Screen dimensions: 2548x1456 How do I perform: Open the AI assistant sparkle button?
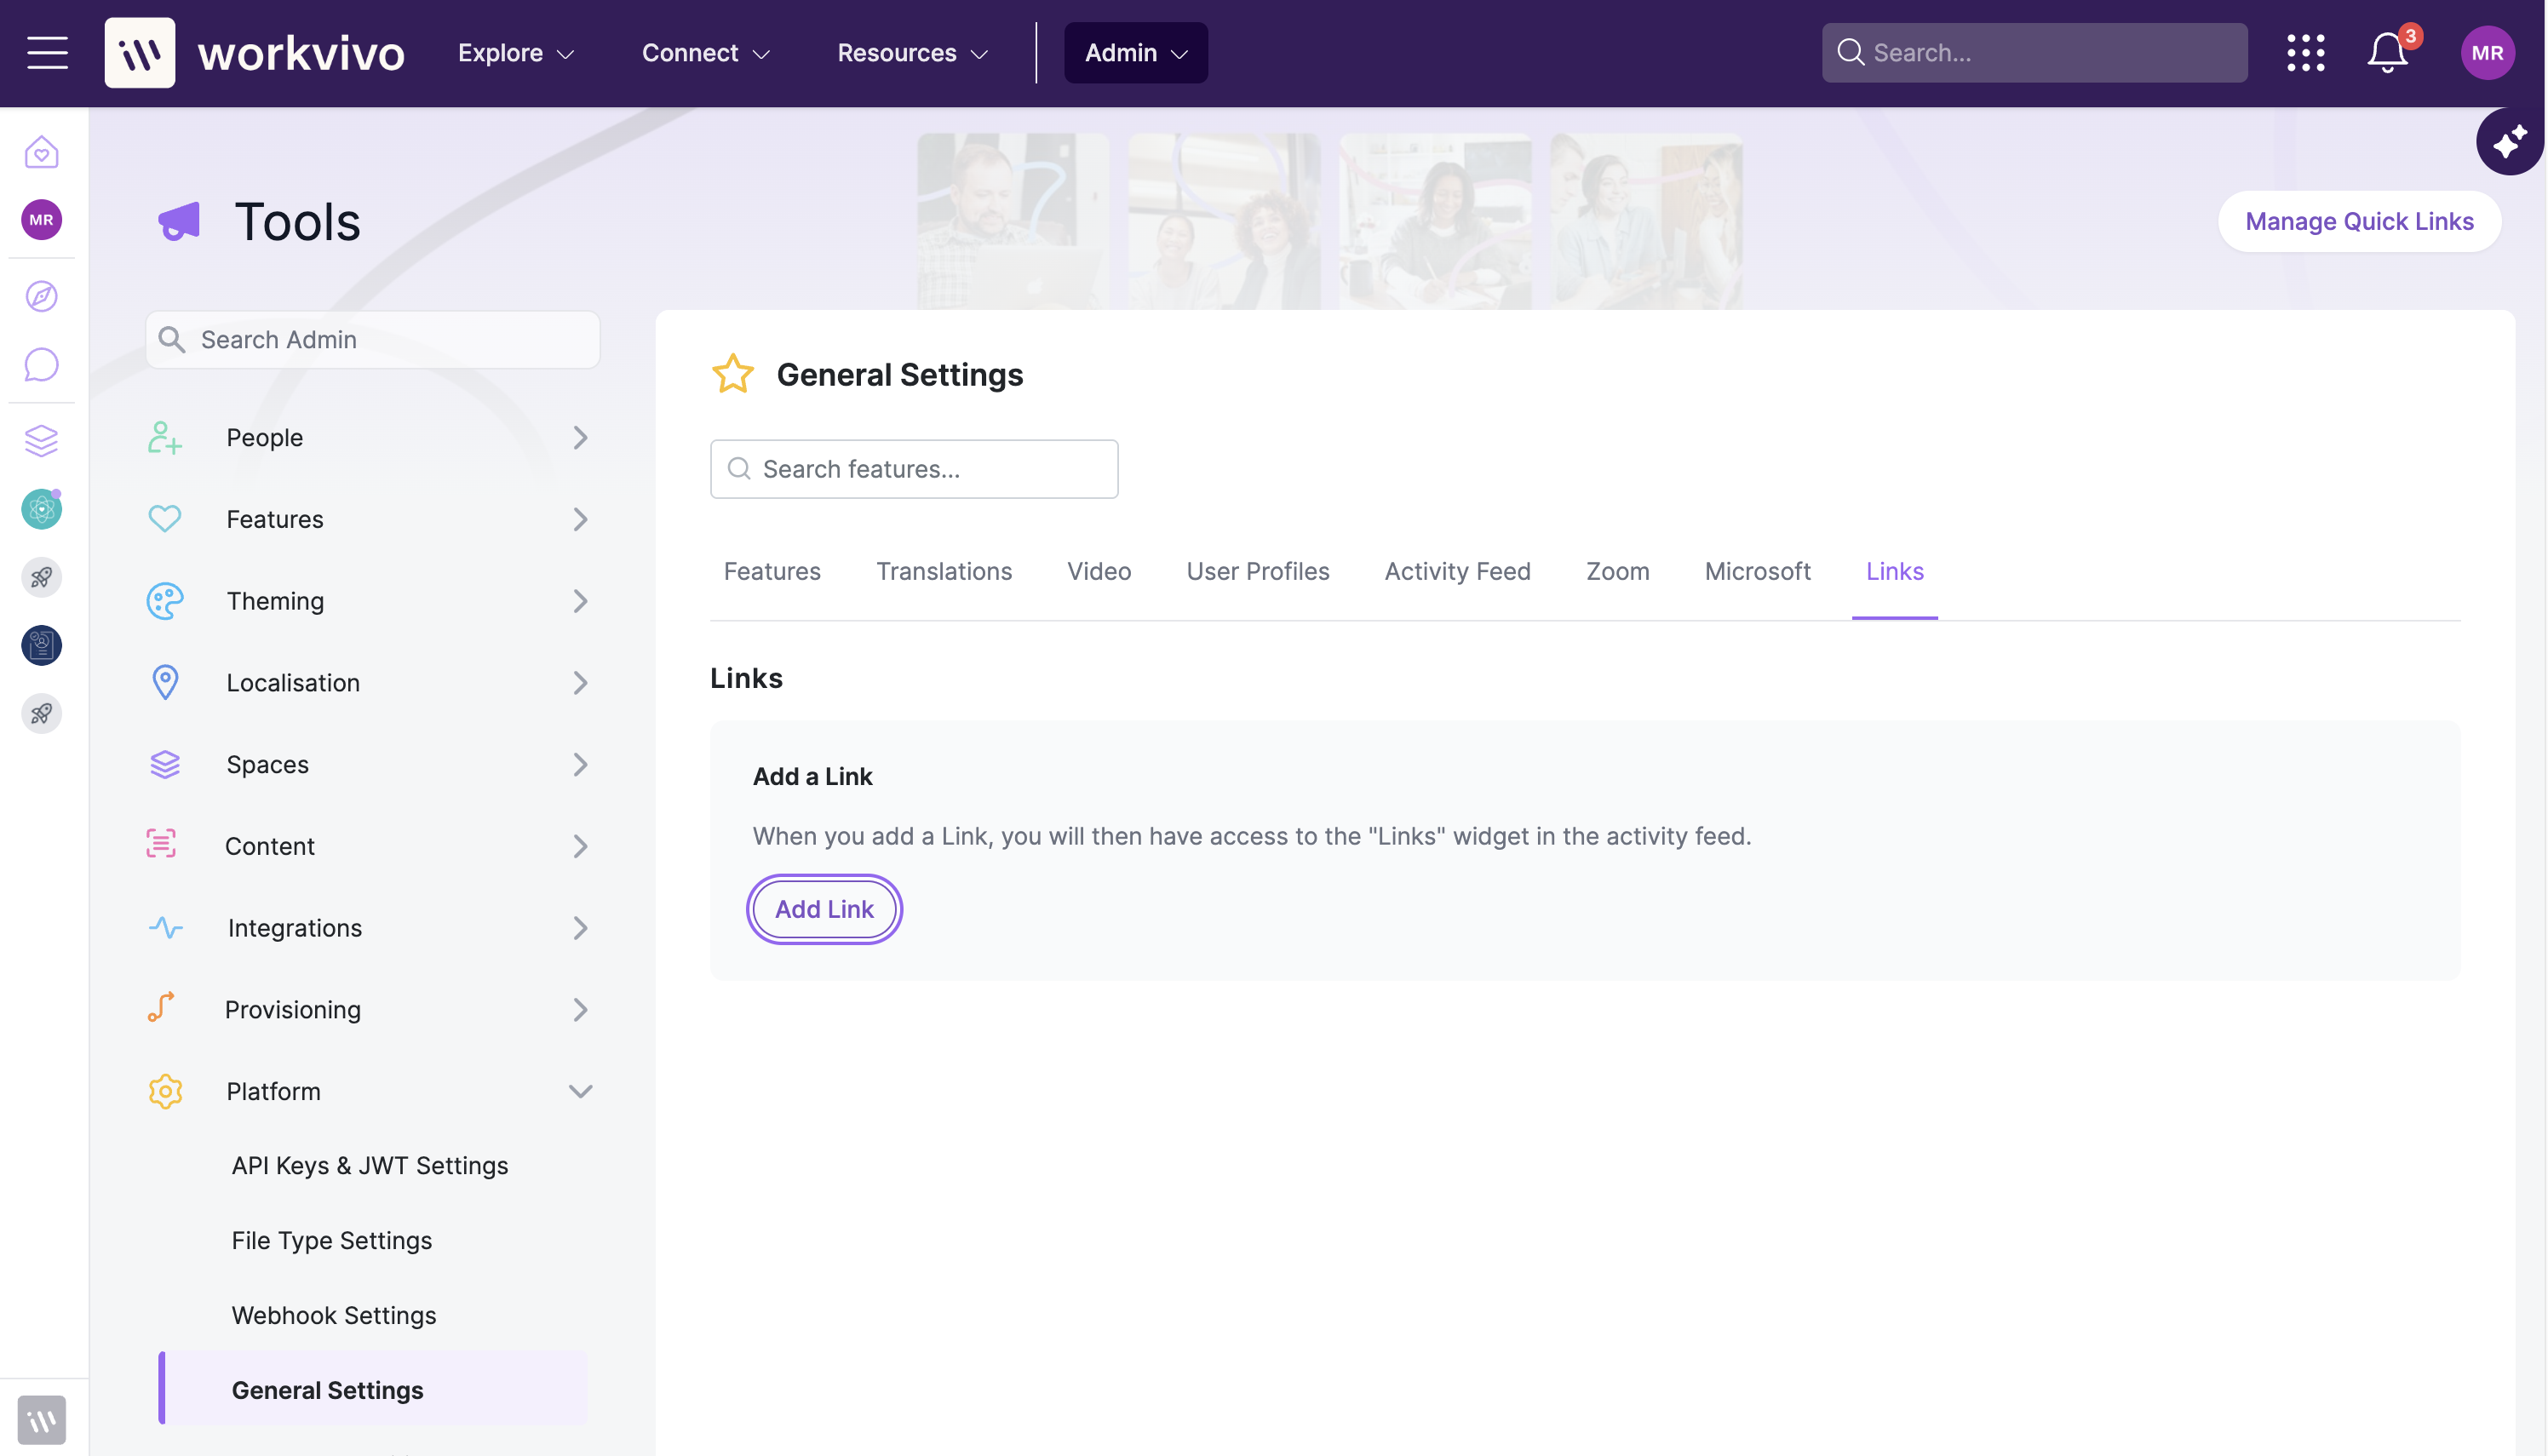coord(2509,142)
